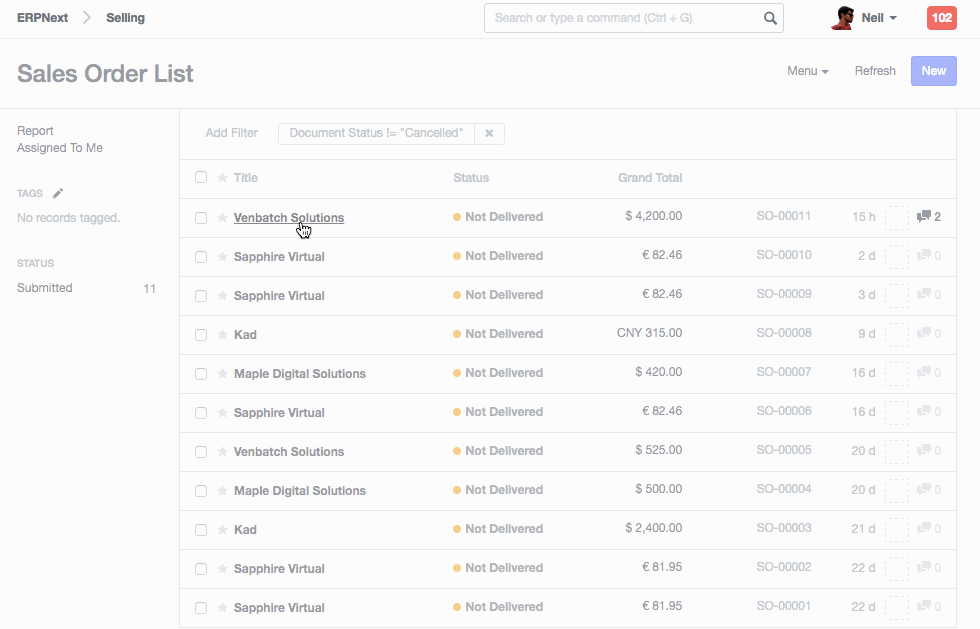Expand the Neil user dropdown
Viewport: 980px width, 629px height.
pos(879,18)
